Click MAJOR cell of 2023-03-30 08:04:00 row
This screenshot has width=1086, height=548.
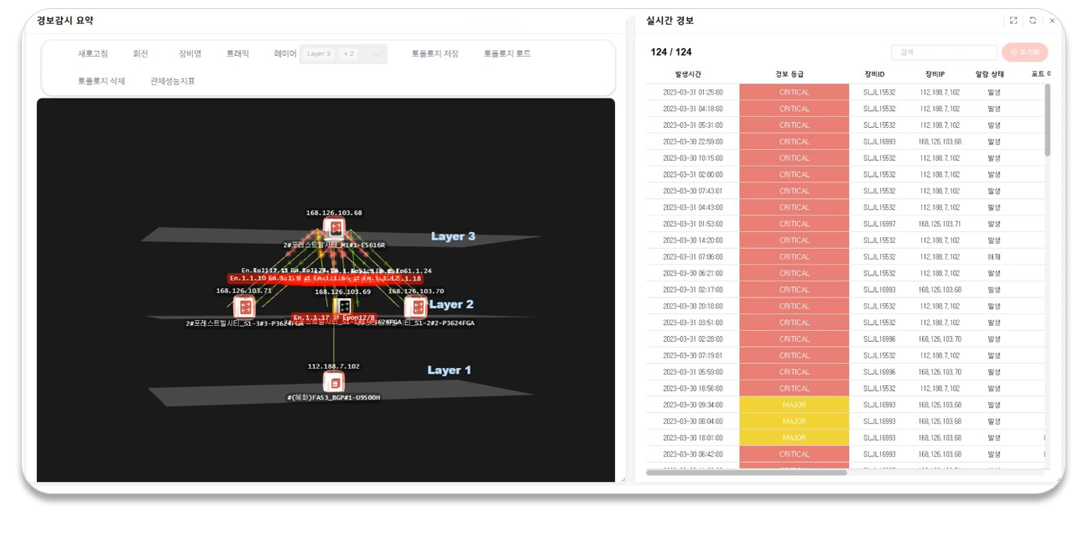pos(794,421)
